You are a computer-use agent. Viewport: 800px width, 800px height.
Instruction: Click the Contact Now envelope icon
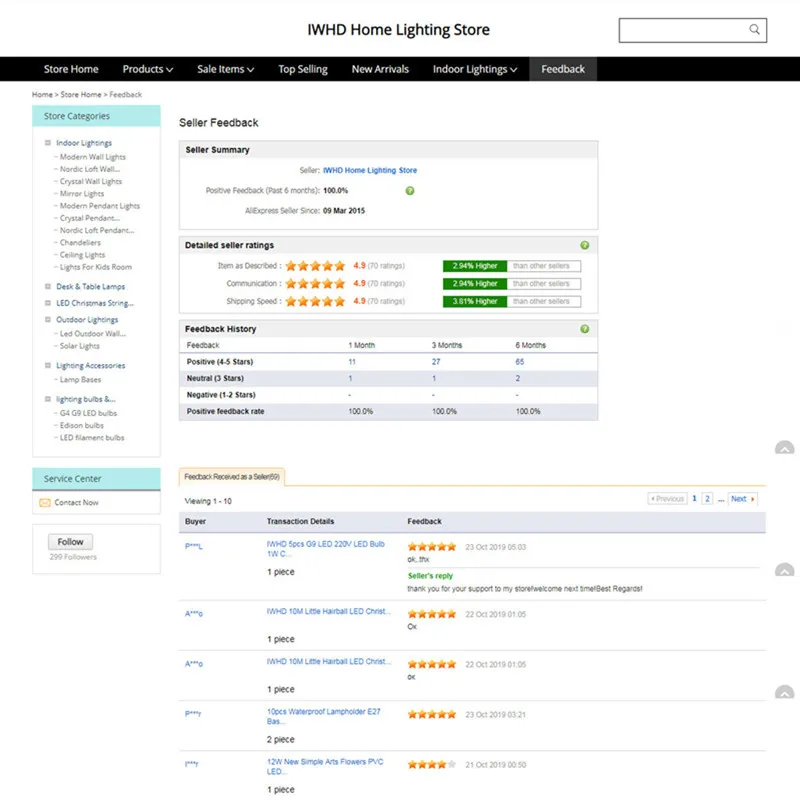point(45,503)
